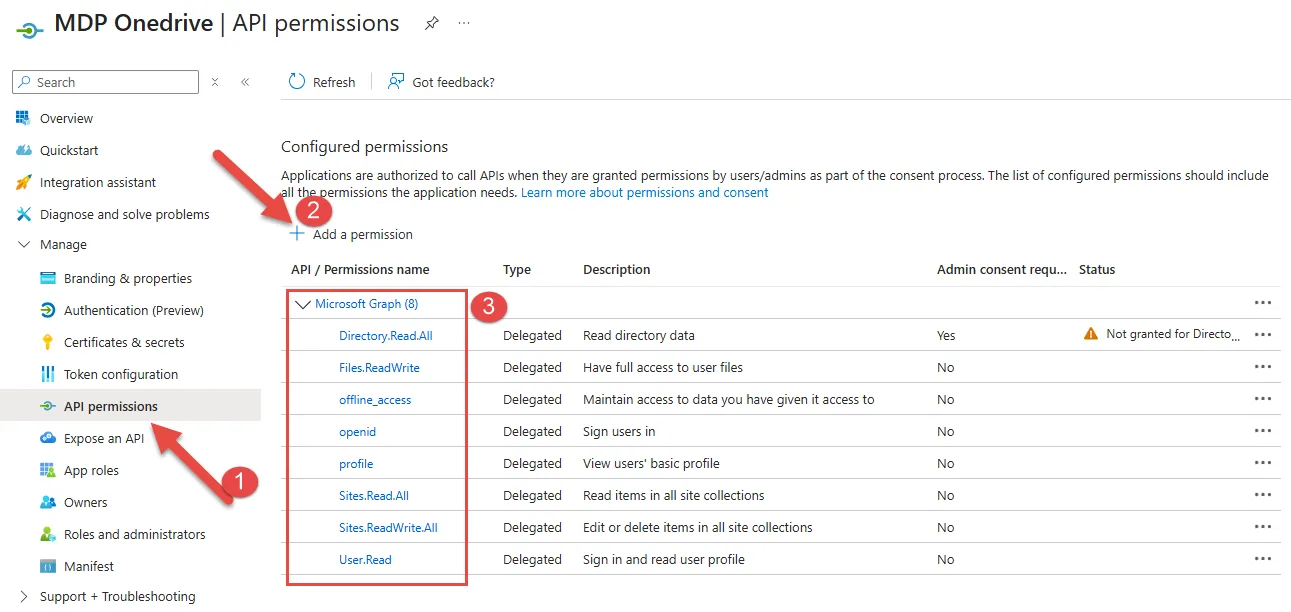Open Directory.Read.All permission link
Image resolution: width=1291 pixels, height=612 pixels.
pos(386,335)
